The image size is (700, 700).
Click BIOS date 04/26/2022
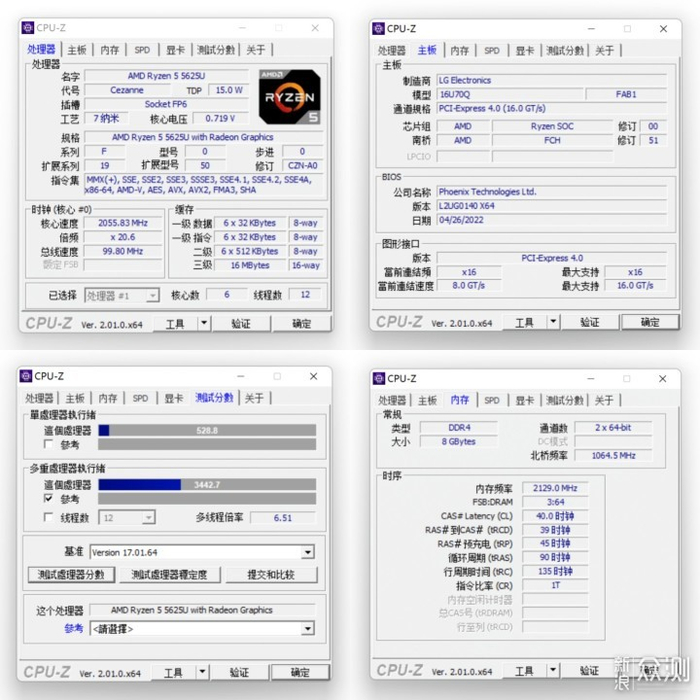click(552, 220)
